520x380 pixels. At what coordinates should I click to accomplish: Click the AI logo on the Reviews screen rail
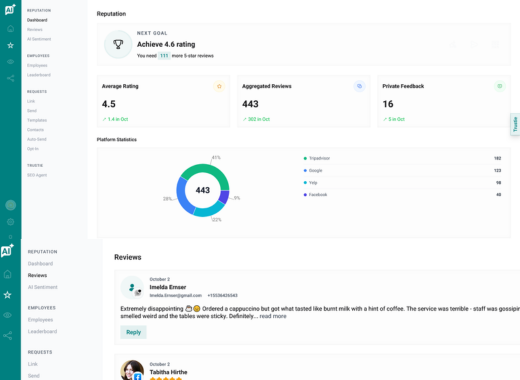pos(7,250)
